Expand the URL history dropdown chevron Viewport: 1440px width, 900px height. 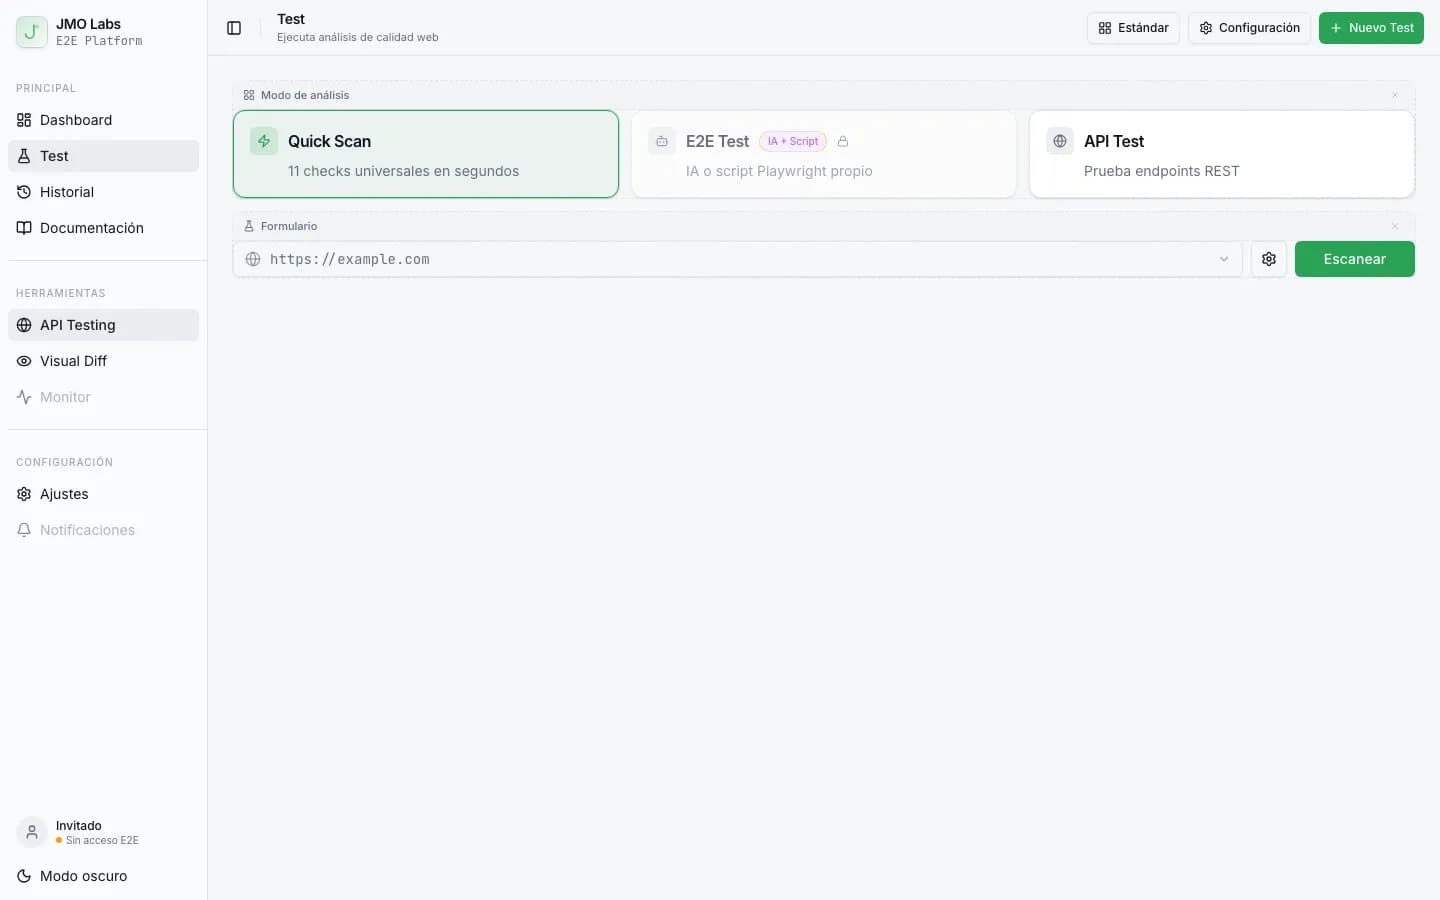tap(1224, 259)
